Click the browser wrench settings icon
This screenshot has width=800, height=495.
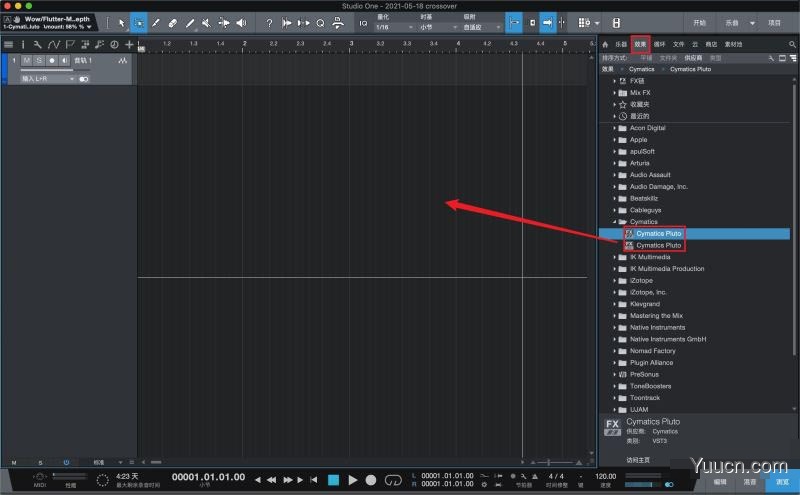coord(771,58)
